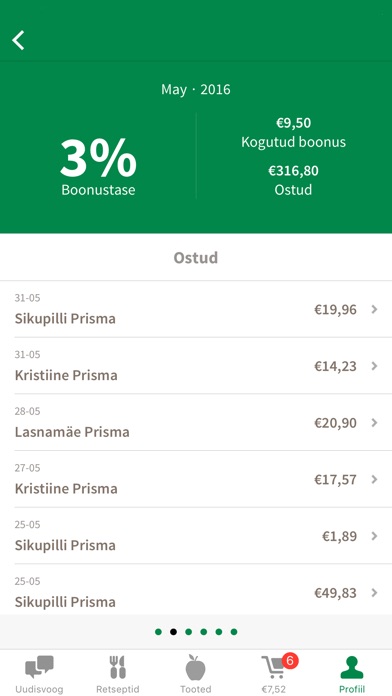
Task: Switch to the Retseptid tab label
Action: (118, 689)
